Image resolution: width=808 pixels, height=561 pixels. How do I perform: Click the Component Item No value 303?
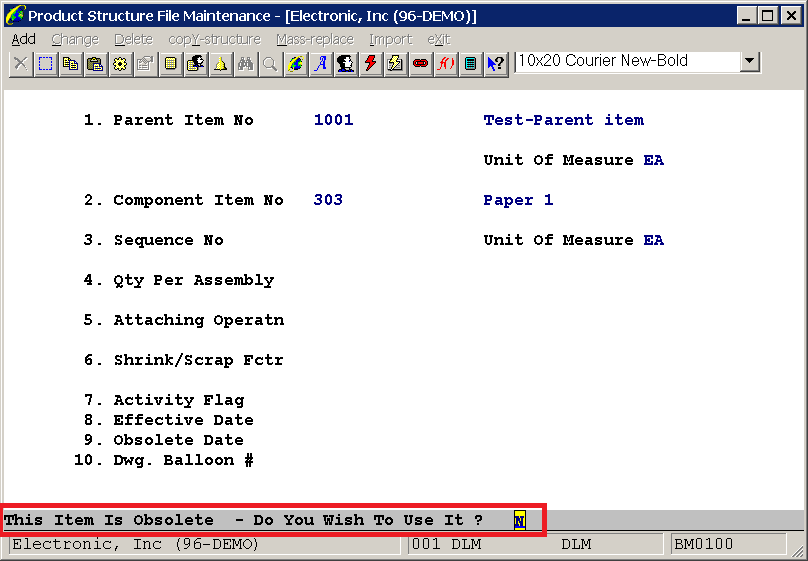point(328,200)
